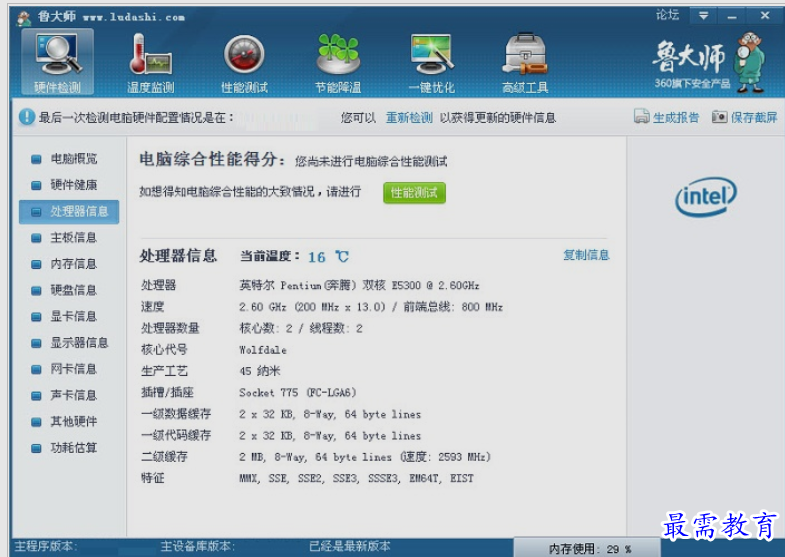Open the 硬件检测 hardware detection tab

(58, 62)
